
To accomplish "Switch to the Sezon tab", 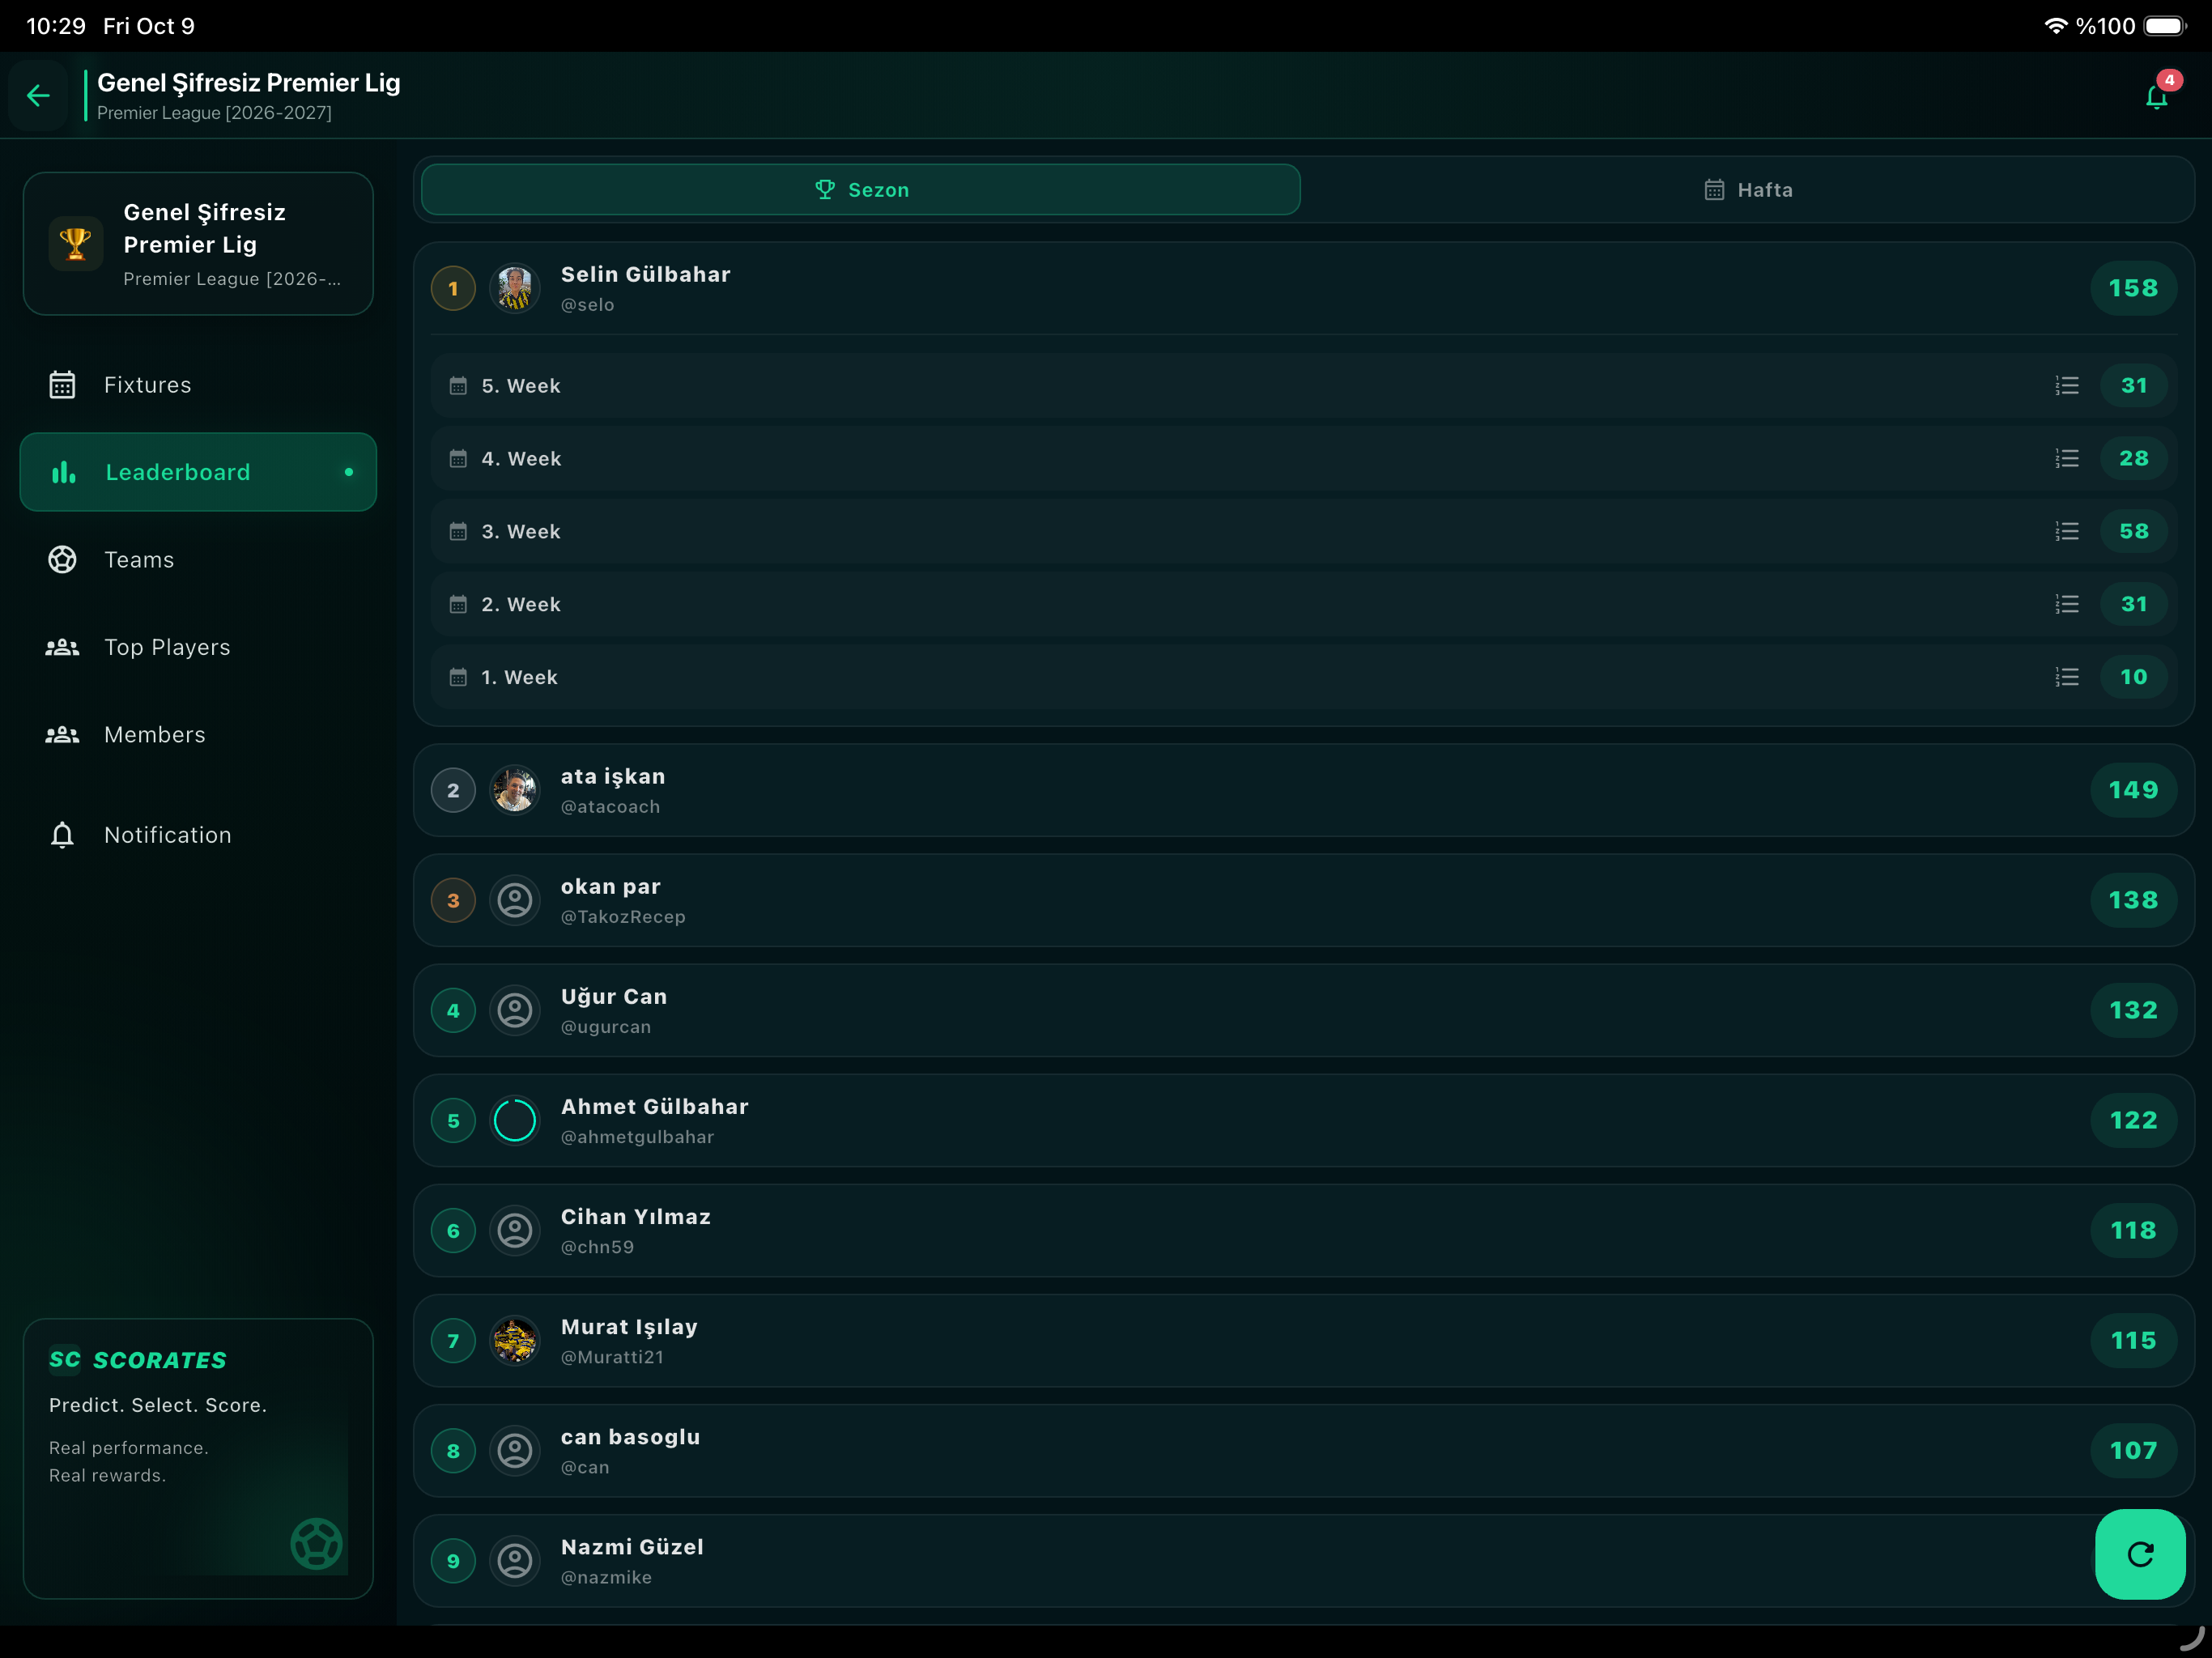I will point(861,190).
